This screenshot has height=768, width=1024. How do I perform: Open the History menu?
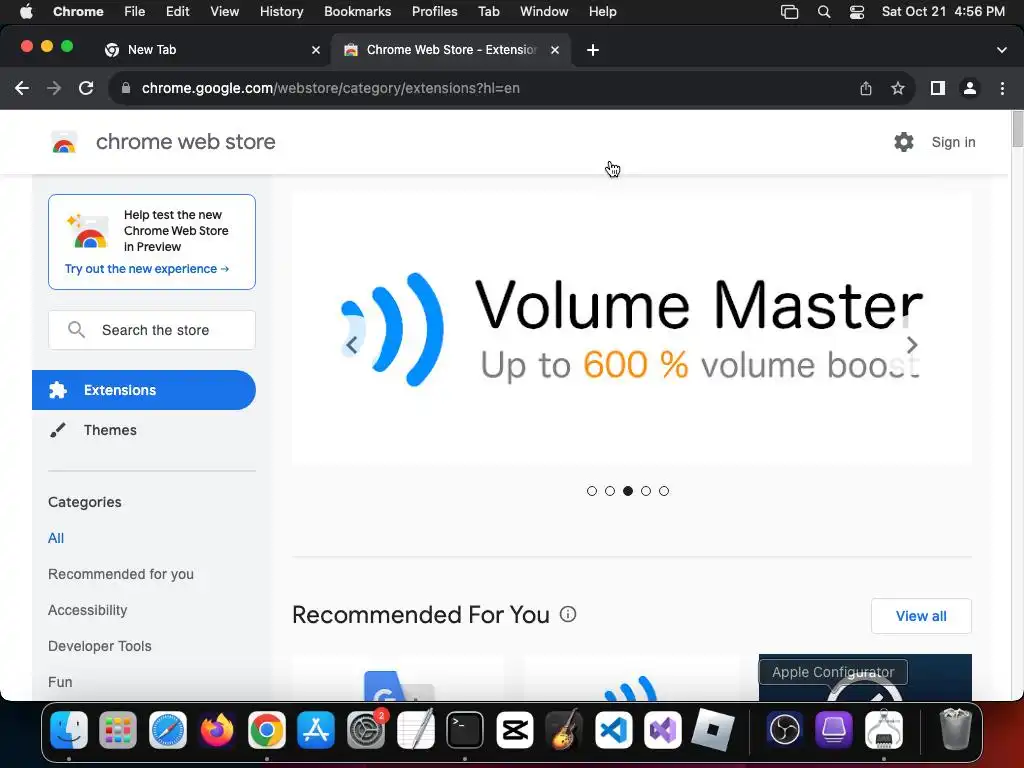pyautogui.click(x=281, y=12)
